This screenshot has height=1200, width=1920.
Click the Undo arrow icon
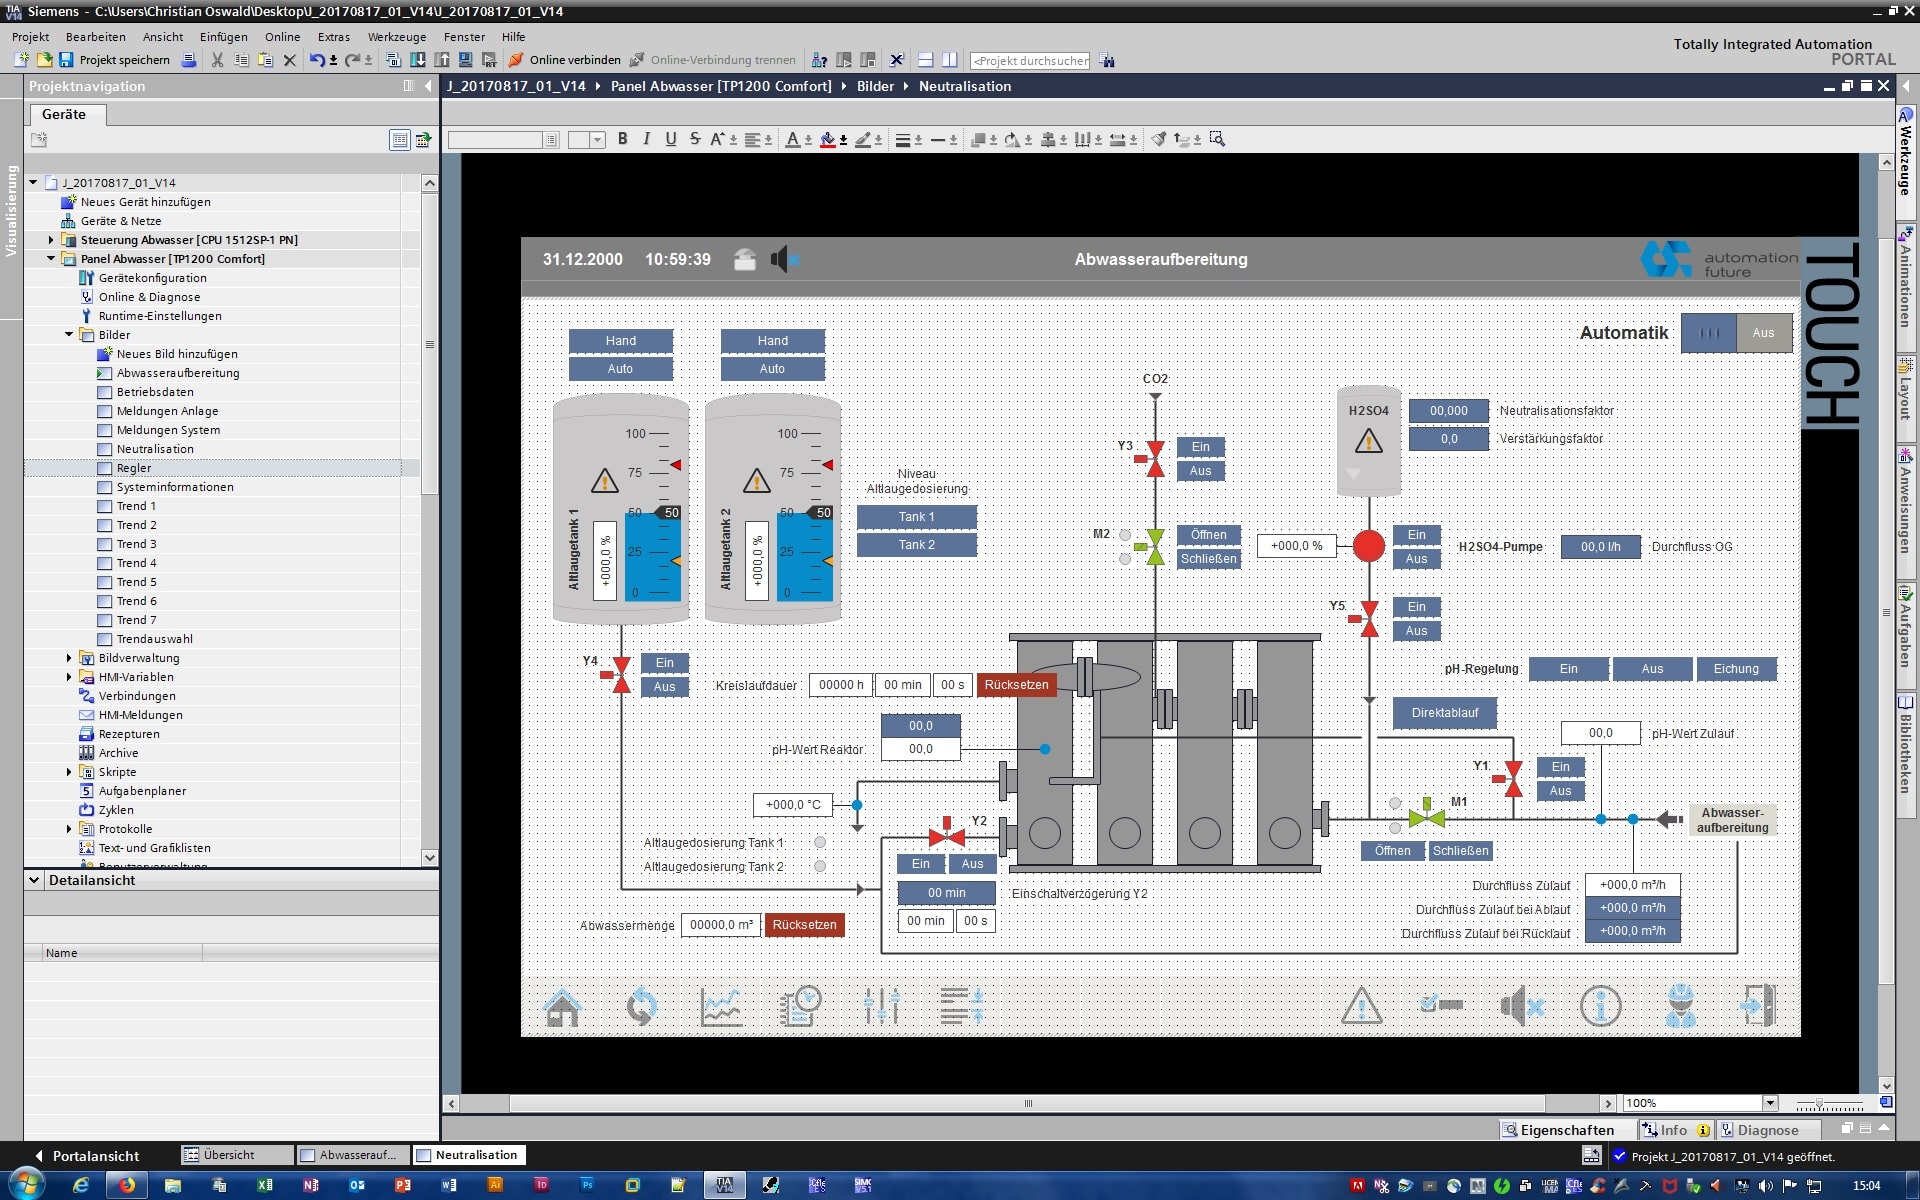pyautogui.click(x=316, y=60)
